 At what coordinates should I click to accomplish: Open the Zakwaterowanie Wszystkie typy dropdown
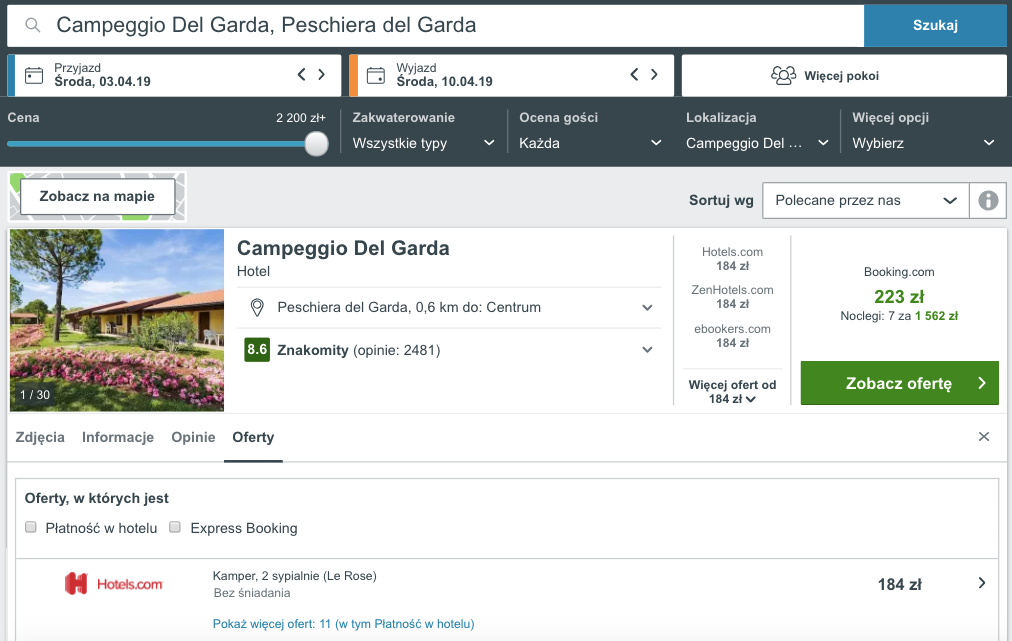423,143
